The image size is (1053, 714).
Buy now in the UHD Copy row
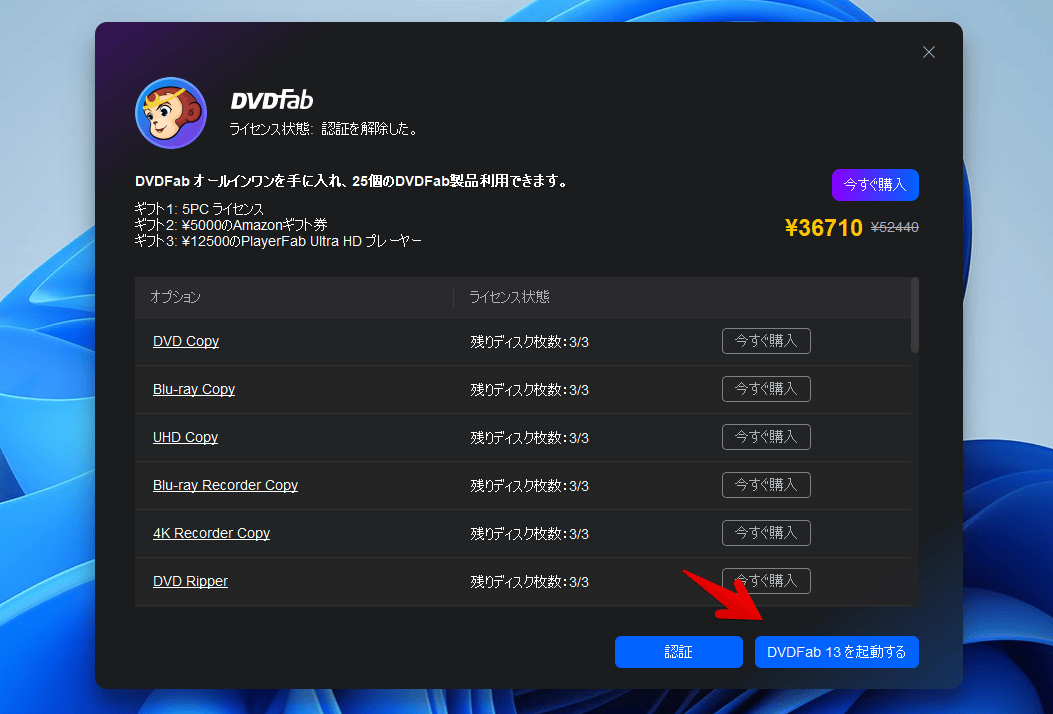(x=766, y=437)
